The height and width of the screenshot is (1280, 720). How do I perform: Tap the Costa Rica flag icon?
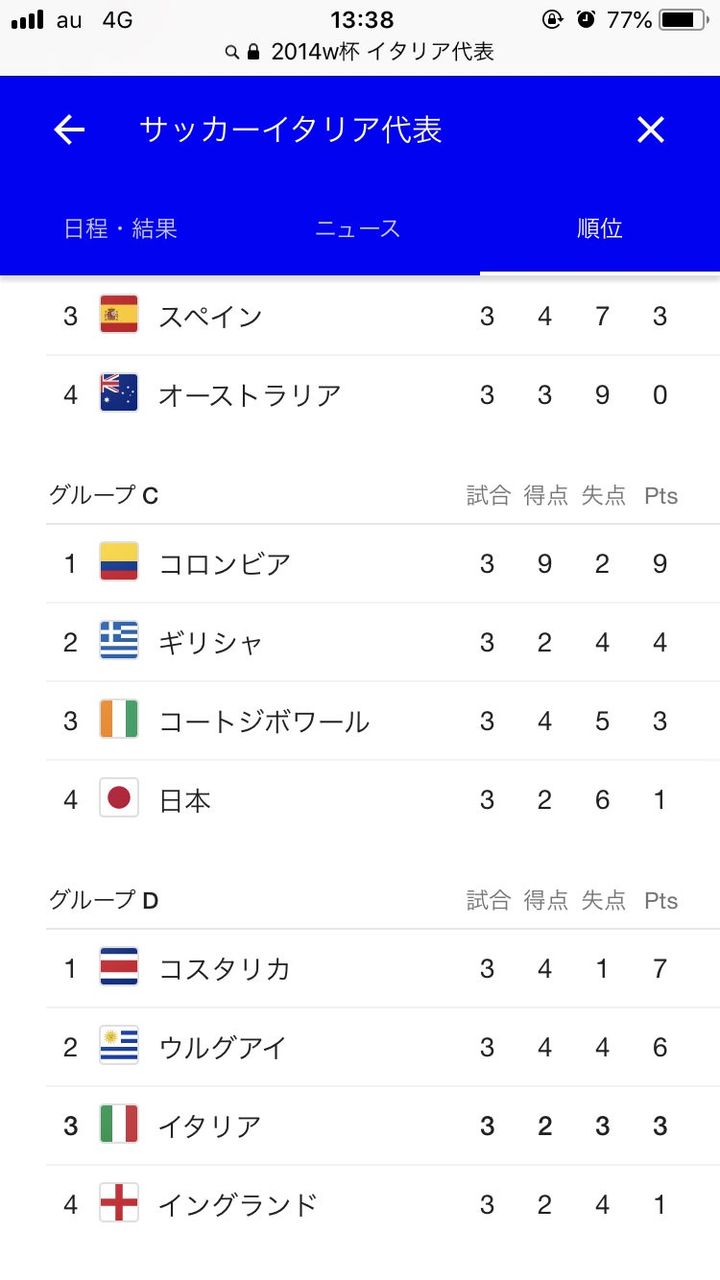tap(119, 968)
